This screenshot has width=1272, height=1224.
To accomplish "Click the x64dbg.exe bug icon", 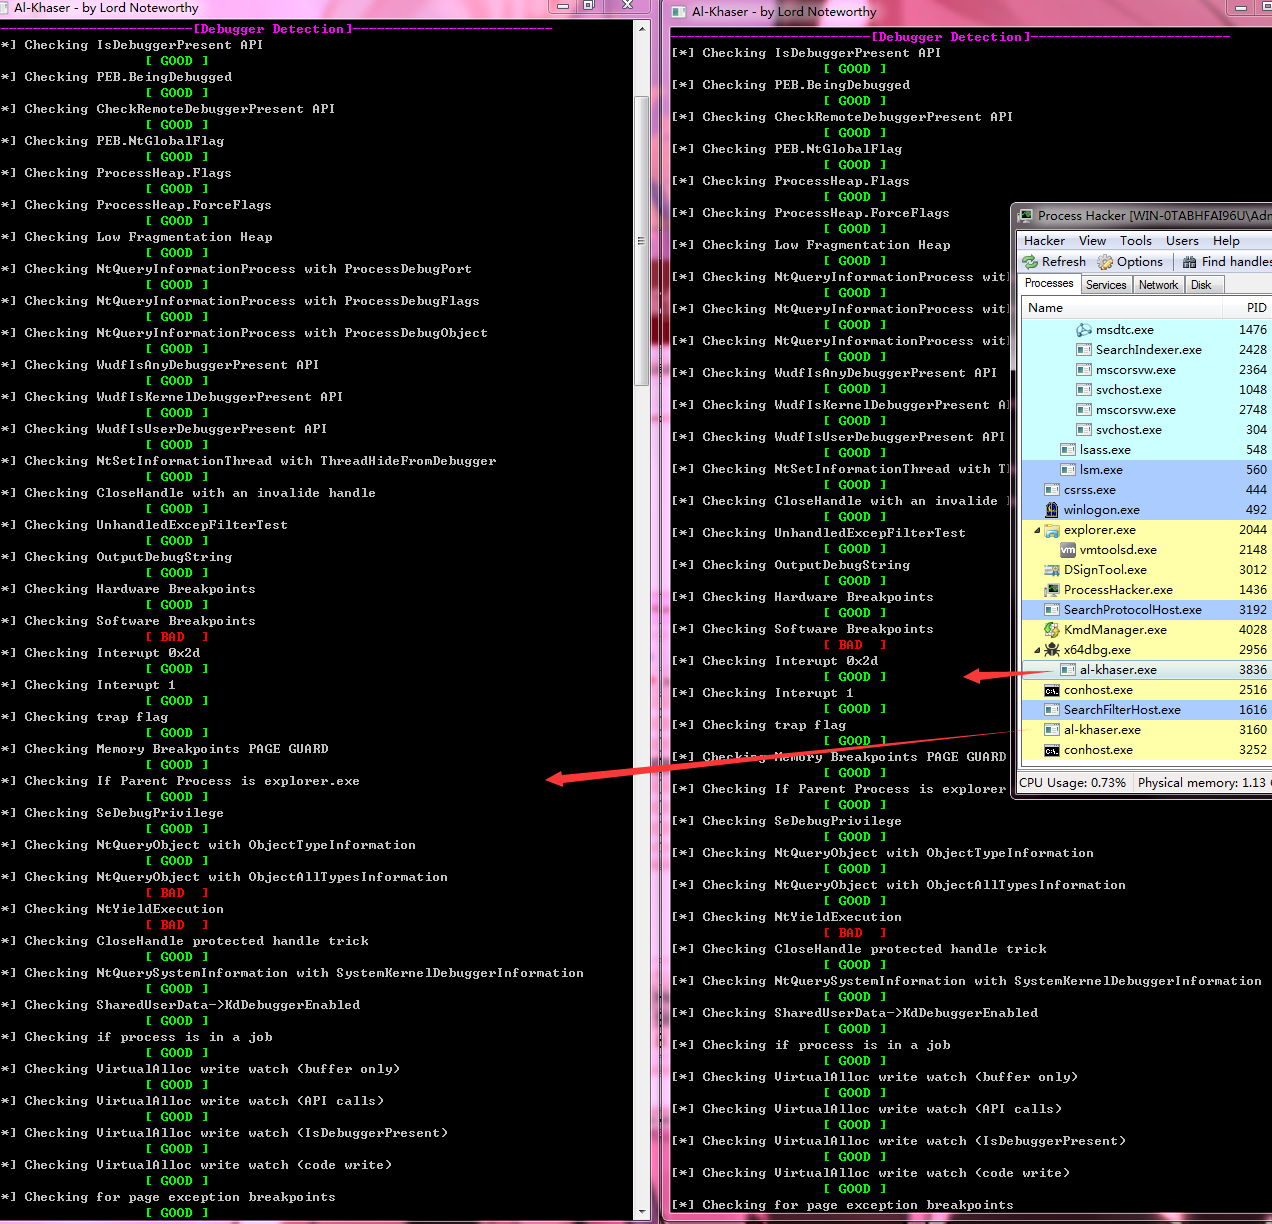I will [1052, 650].
